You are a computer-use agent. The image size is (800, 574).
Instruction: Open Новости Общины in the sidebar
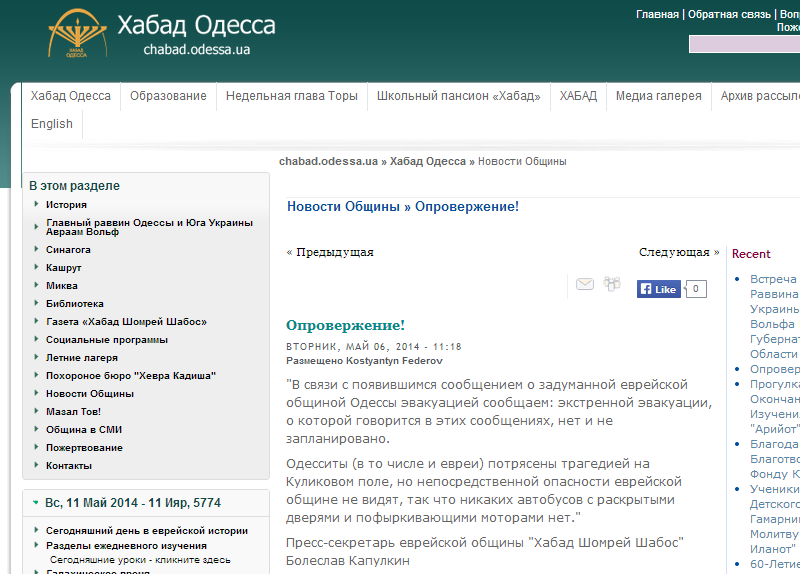(x=90, y=394)
